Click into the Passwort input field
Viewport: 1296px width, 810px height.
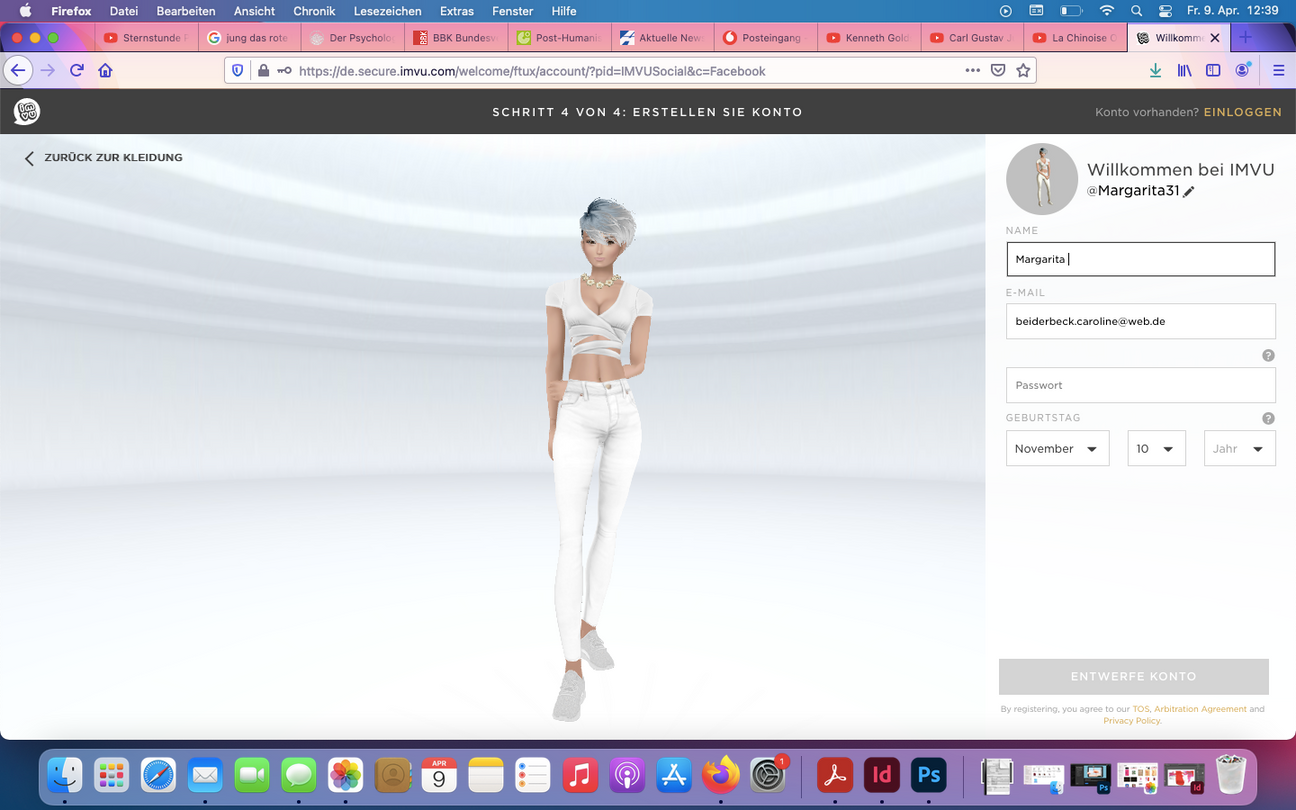point(1140,385)
